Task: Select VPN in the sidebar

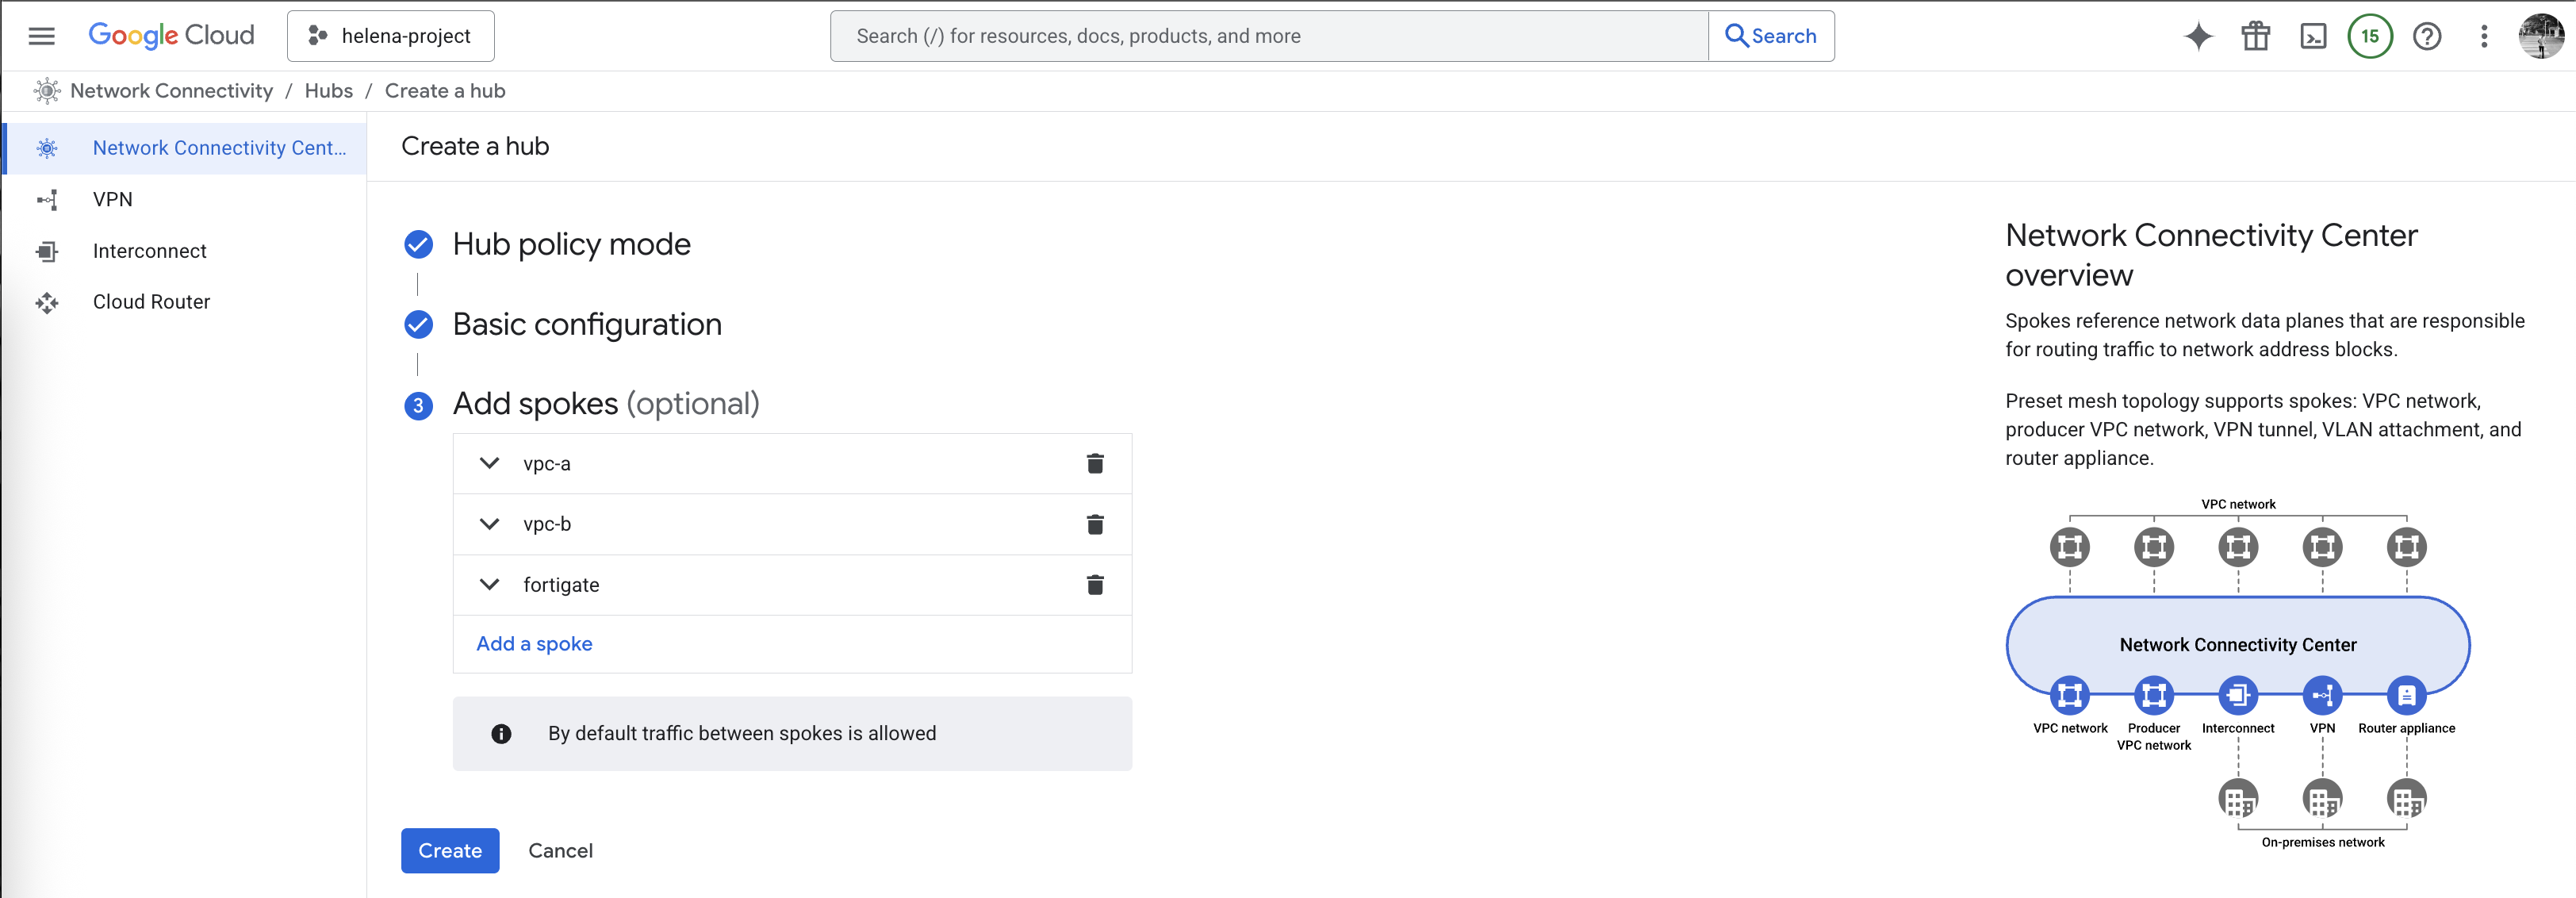Action: point(112,199)
